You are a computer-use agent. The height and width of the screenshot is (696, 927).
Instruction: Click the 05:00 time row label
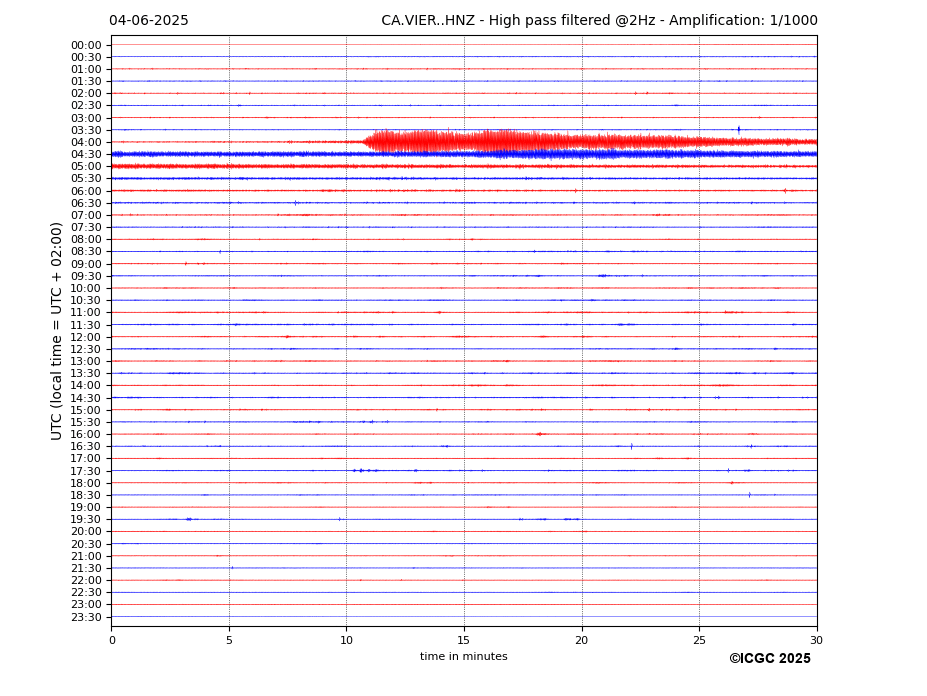(x=86, y=167)
